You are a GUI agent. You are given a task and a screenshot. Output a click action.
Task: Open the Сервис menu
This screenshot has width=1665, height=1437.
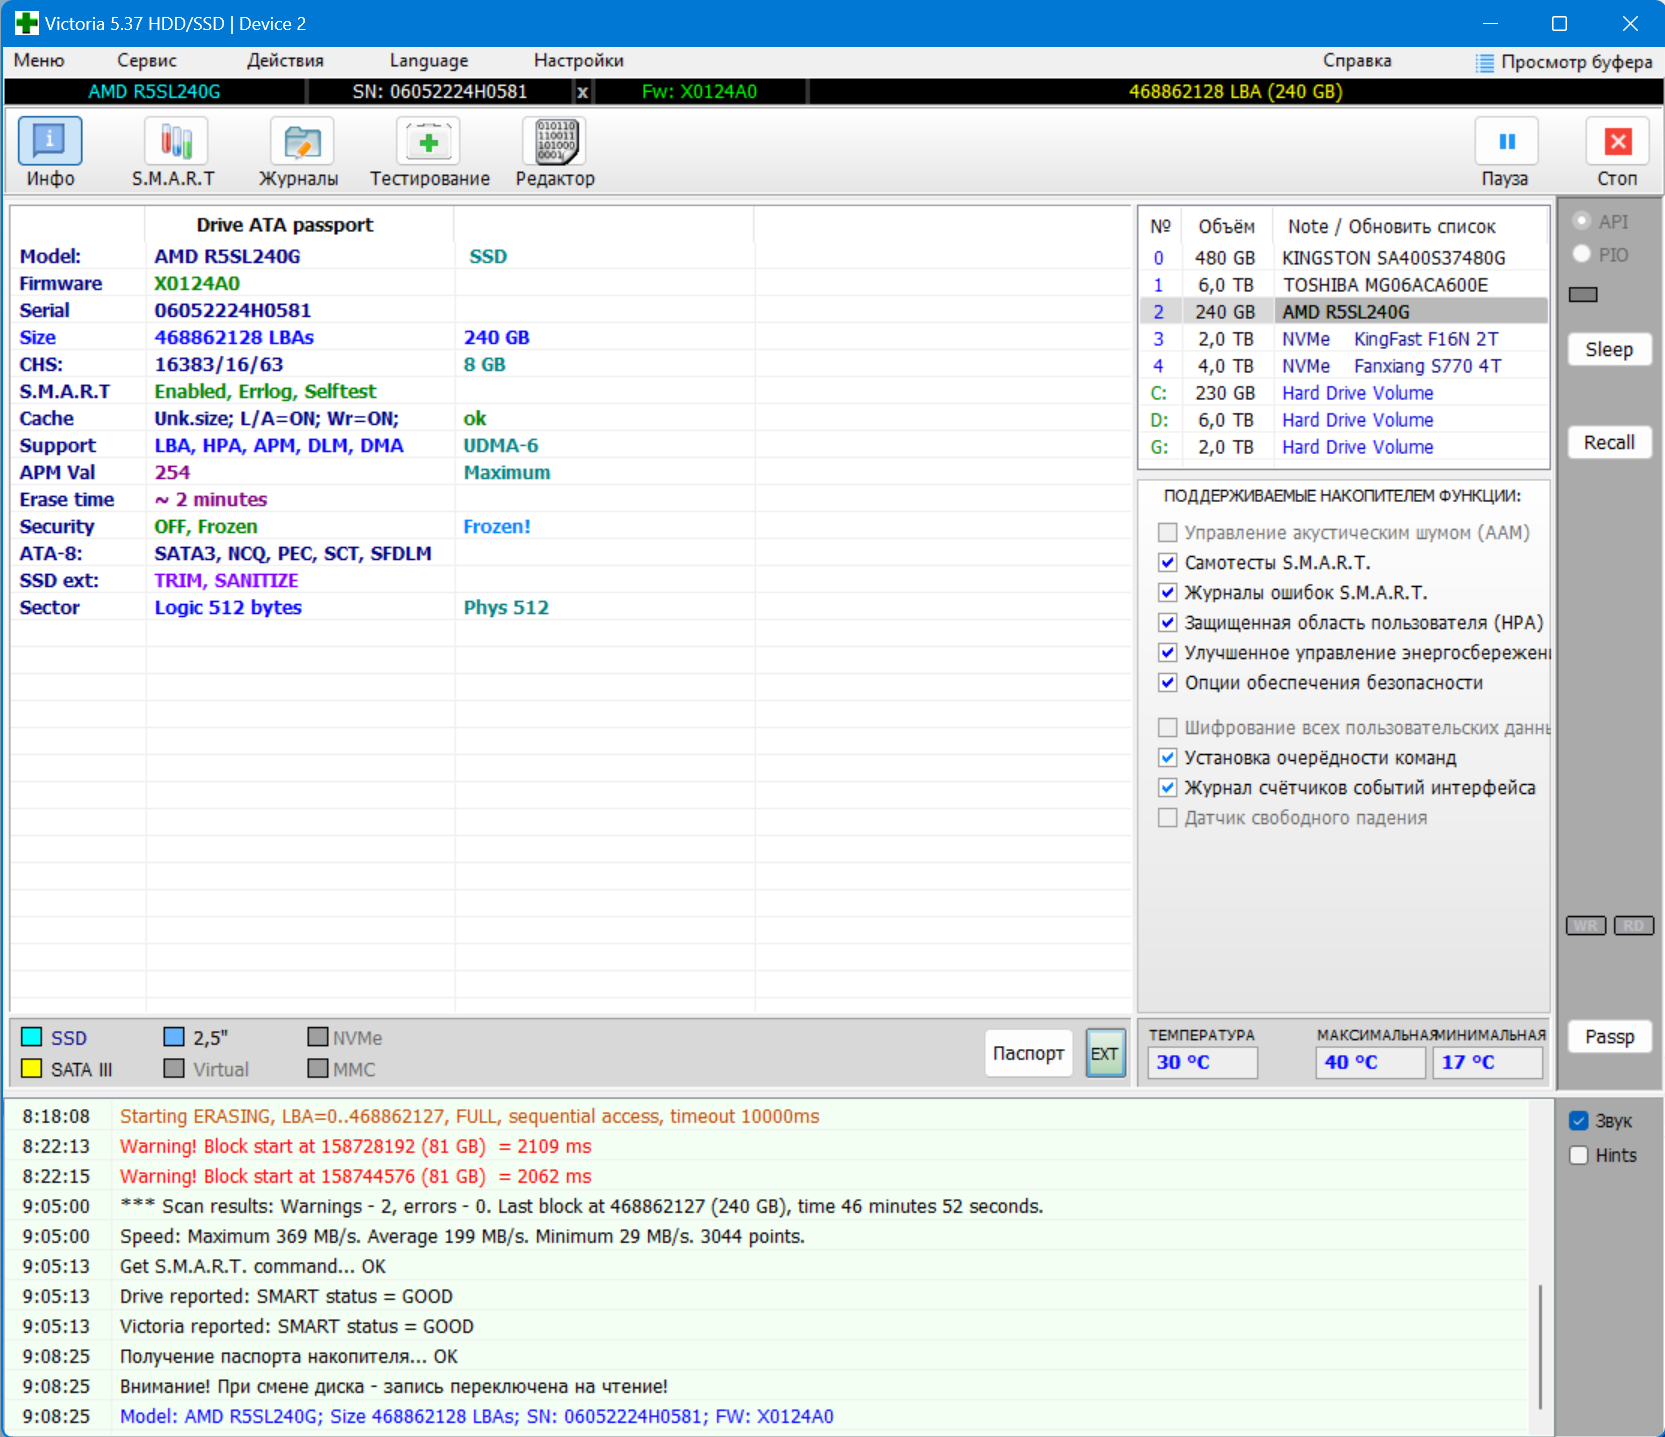(147, 60)
